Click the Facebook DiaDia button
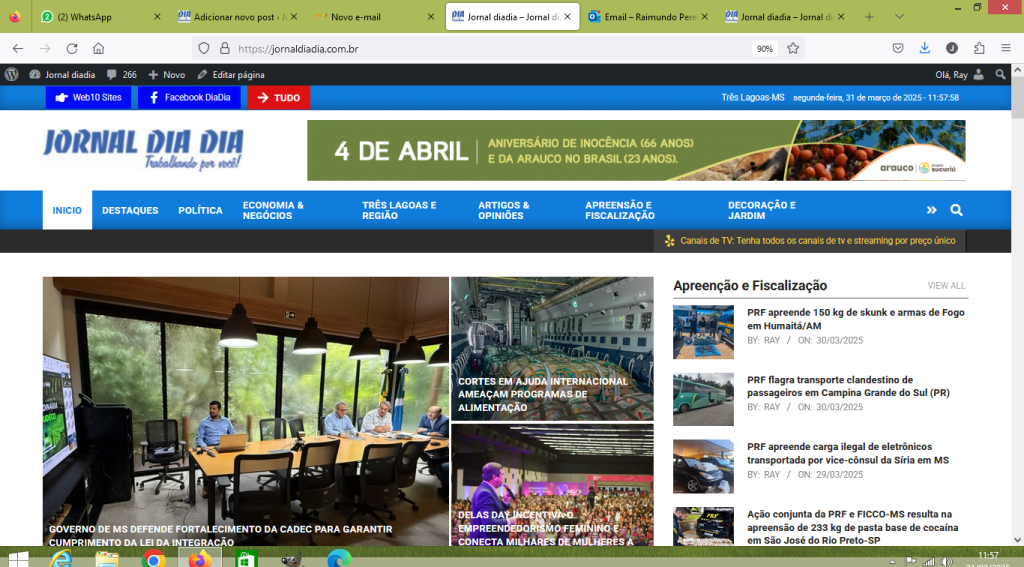The height and width of the screenshot is (567, 1024). 189,97
